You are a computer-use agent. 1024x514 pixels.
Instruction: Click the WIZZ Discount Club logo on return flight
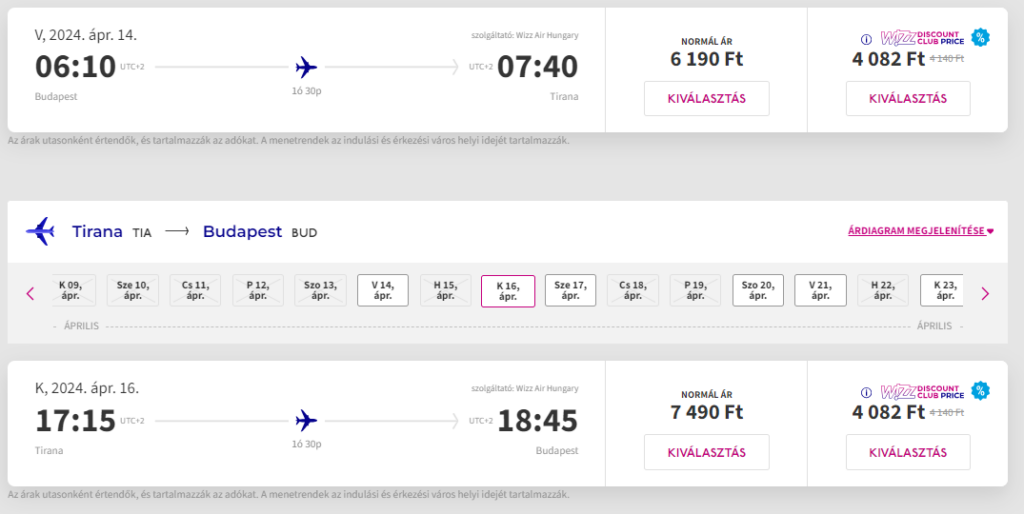[920, 391]
